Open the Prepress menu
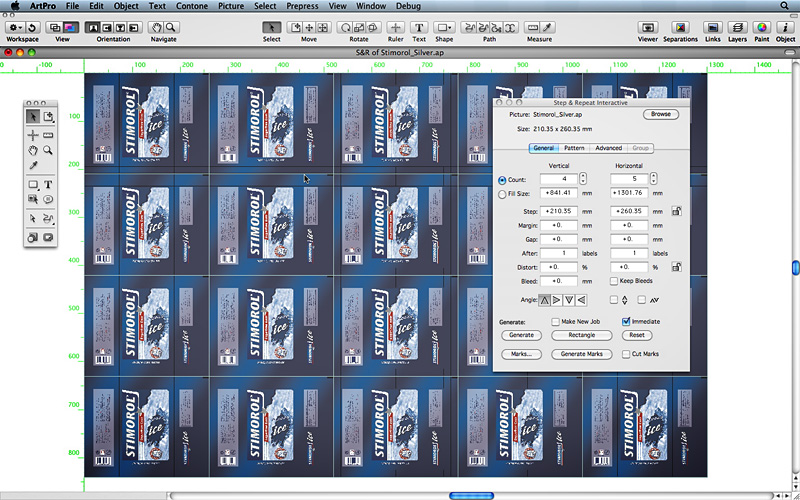This screenshot has width=800, height=500. pyautogui.click(x=302, y=6)
